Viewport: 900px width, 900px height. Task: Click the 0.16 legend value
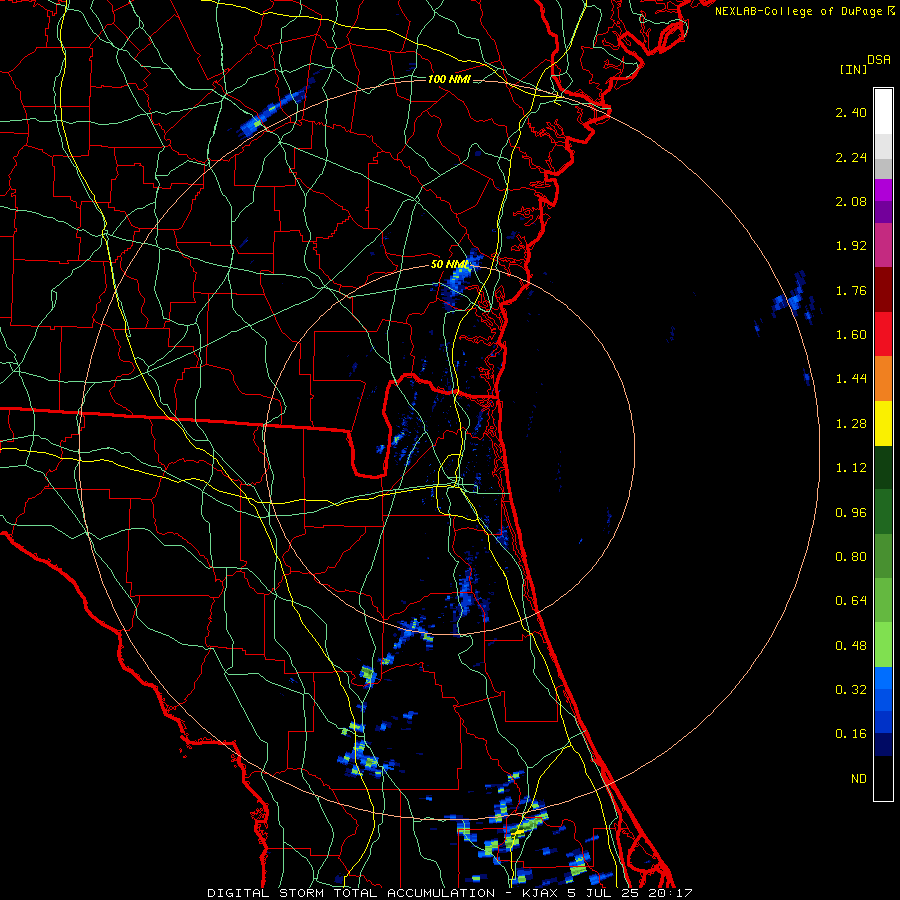[x=851, y=734]
